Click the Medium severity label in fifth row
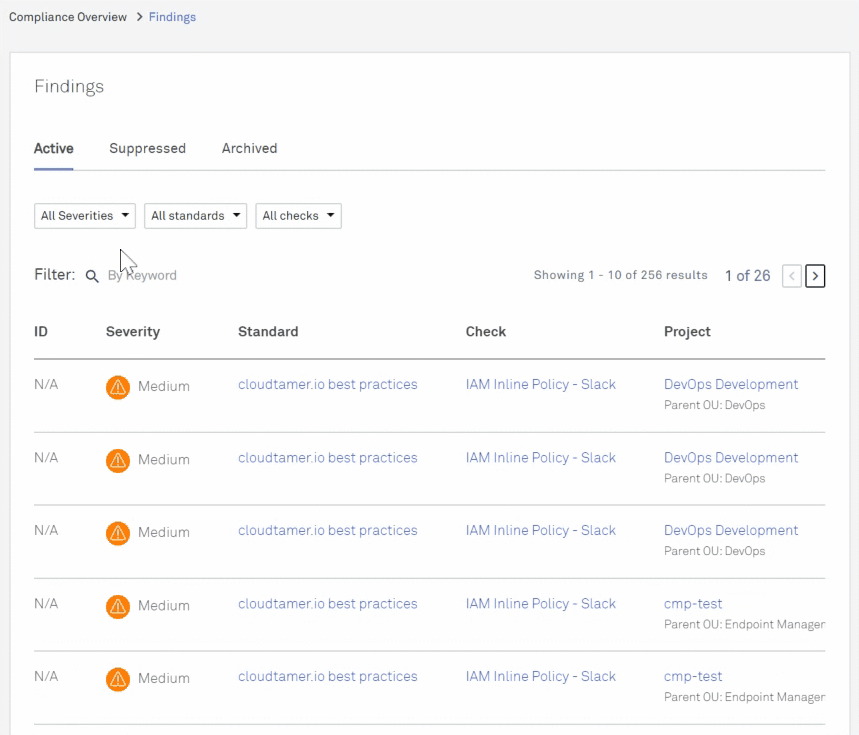Screen dimensions: 859x735 coord(164,679)
